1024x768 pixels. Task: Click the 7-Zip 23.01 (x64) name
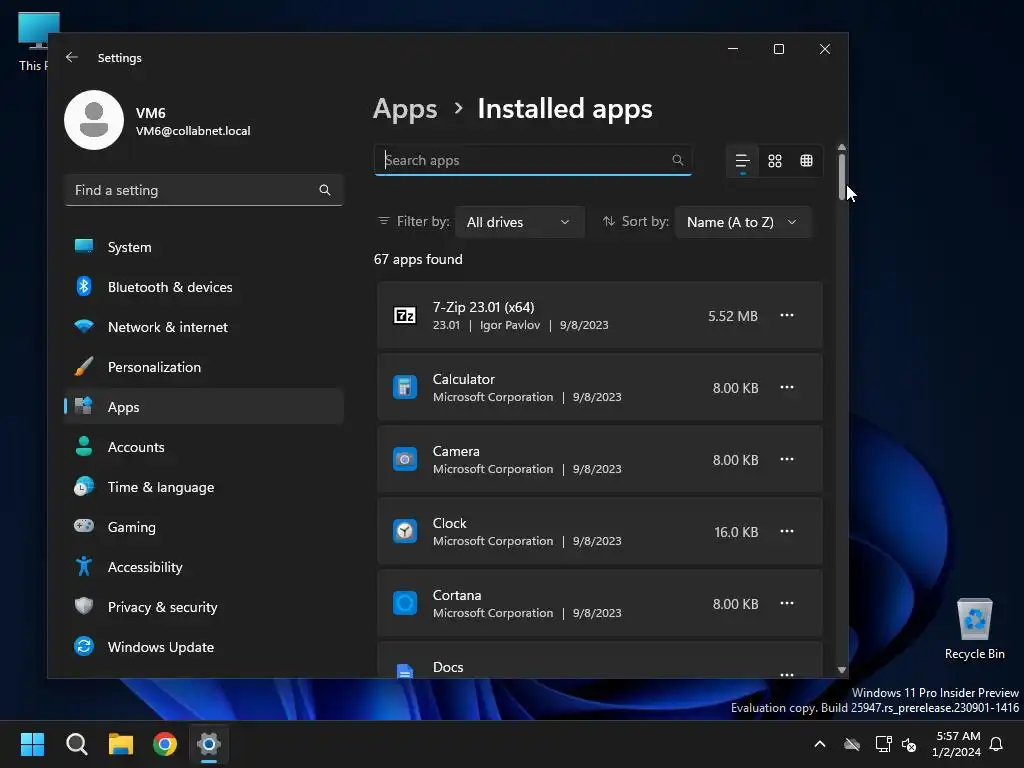[x=483, y=307]
